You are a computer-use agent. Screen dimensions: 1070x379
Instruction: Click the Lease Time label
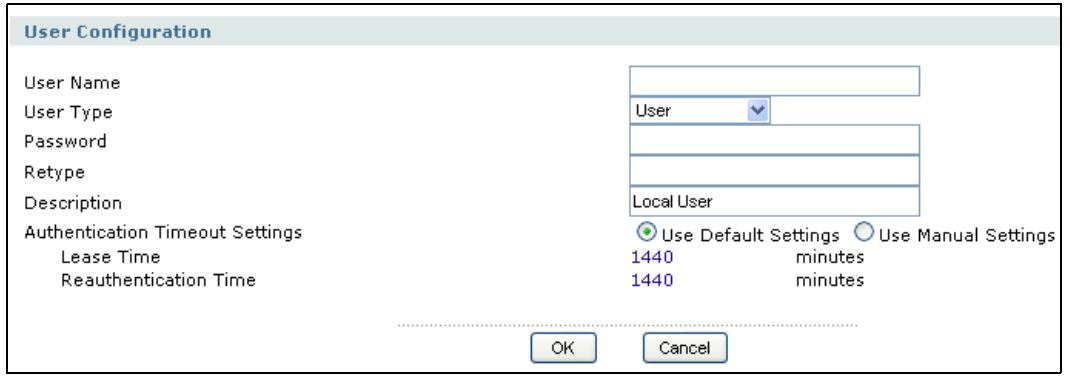[111, 257]
